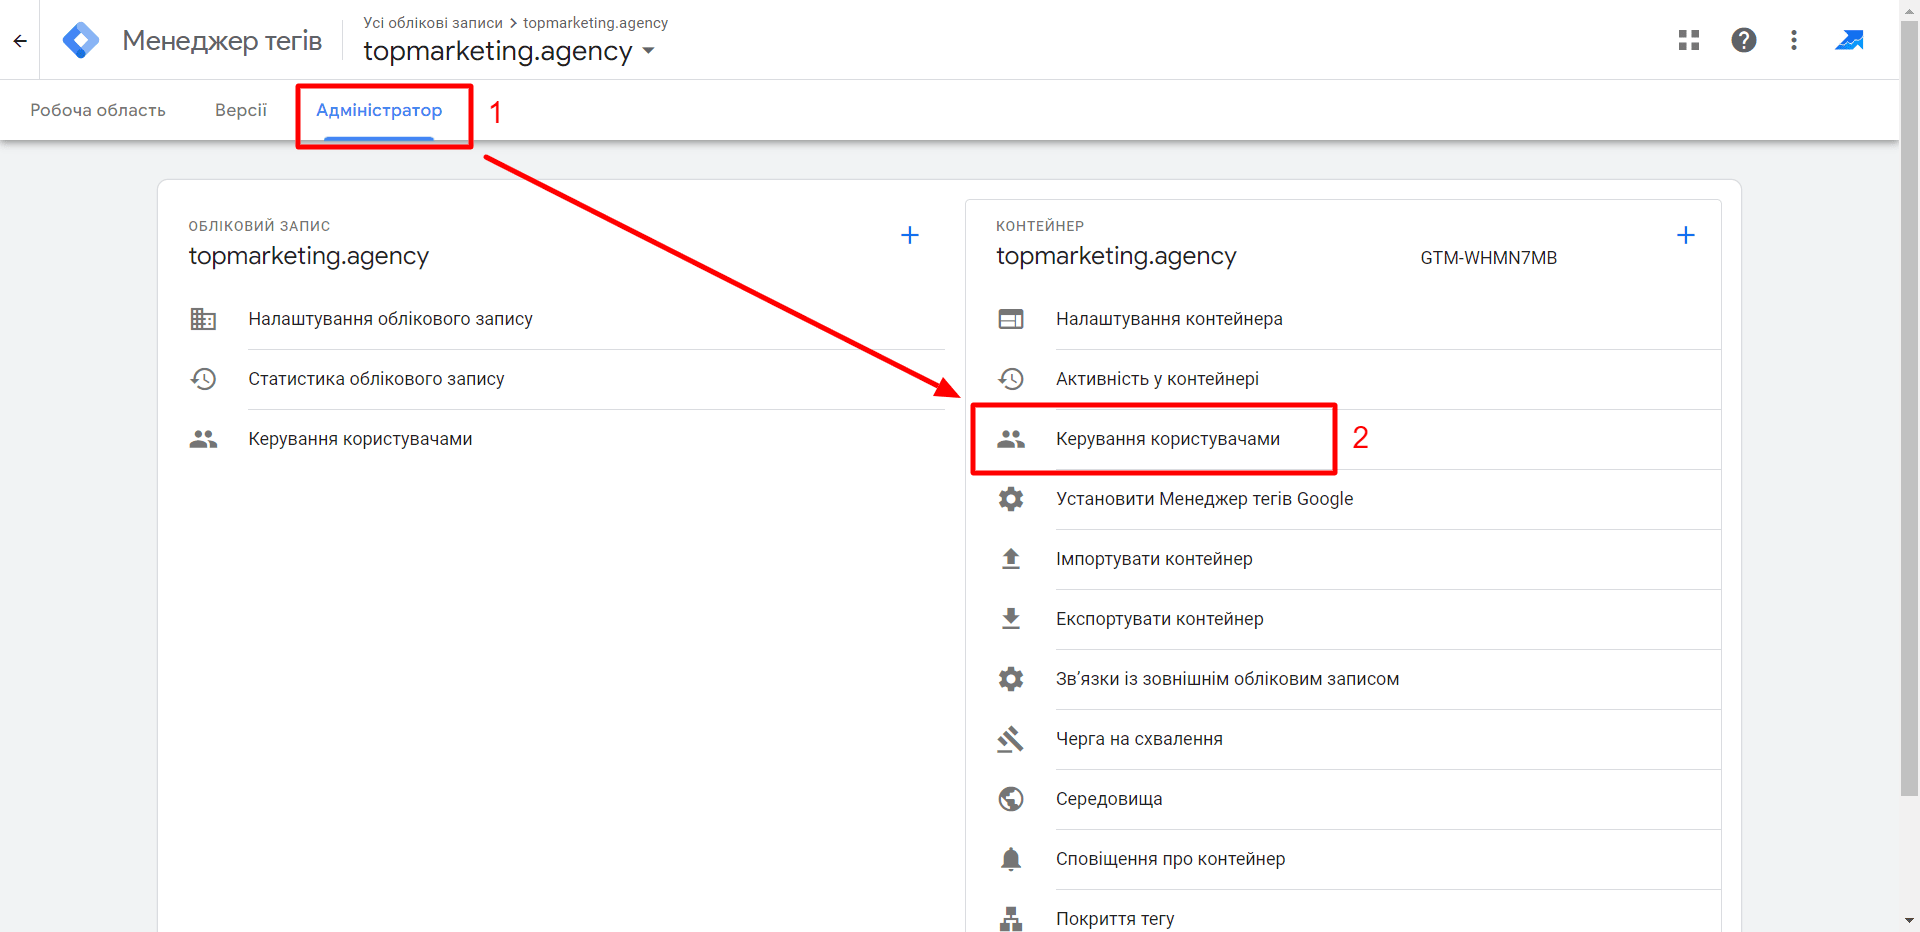Click the container notifications bell icon
1920x932 pixels.
point(1011,859)
